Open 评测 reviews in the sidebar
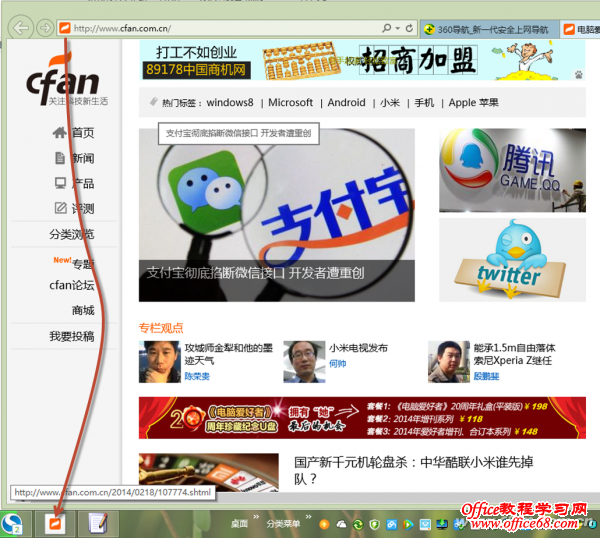 point(83,209)
